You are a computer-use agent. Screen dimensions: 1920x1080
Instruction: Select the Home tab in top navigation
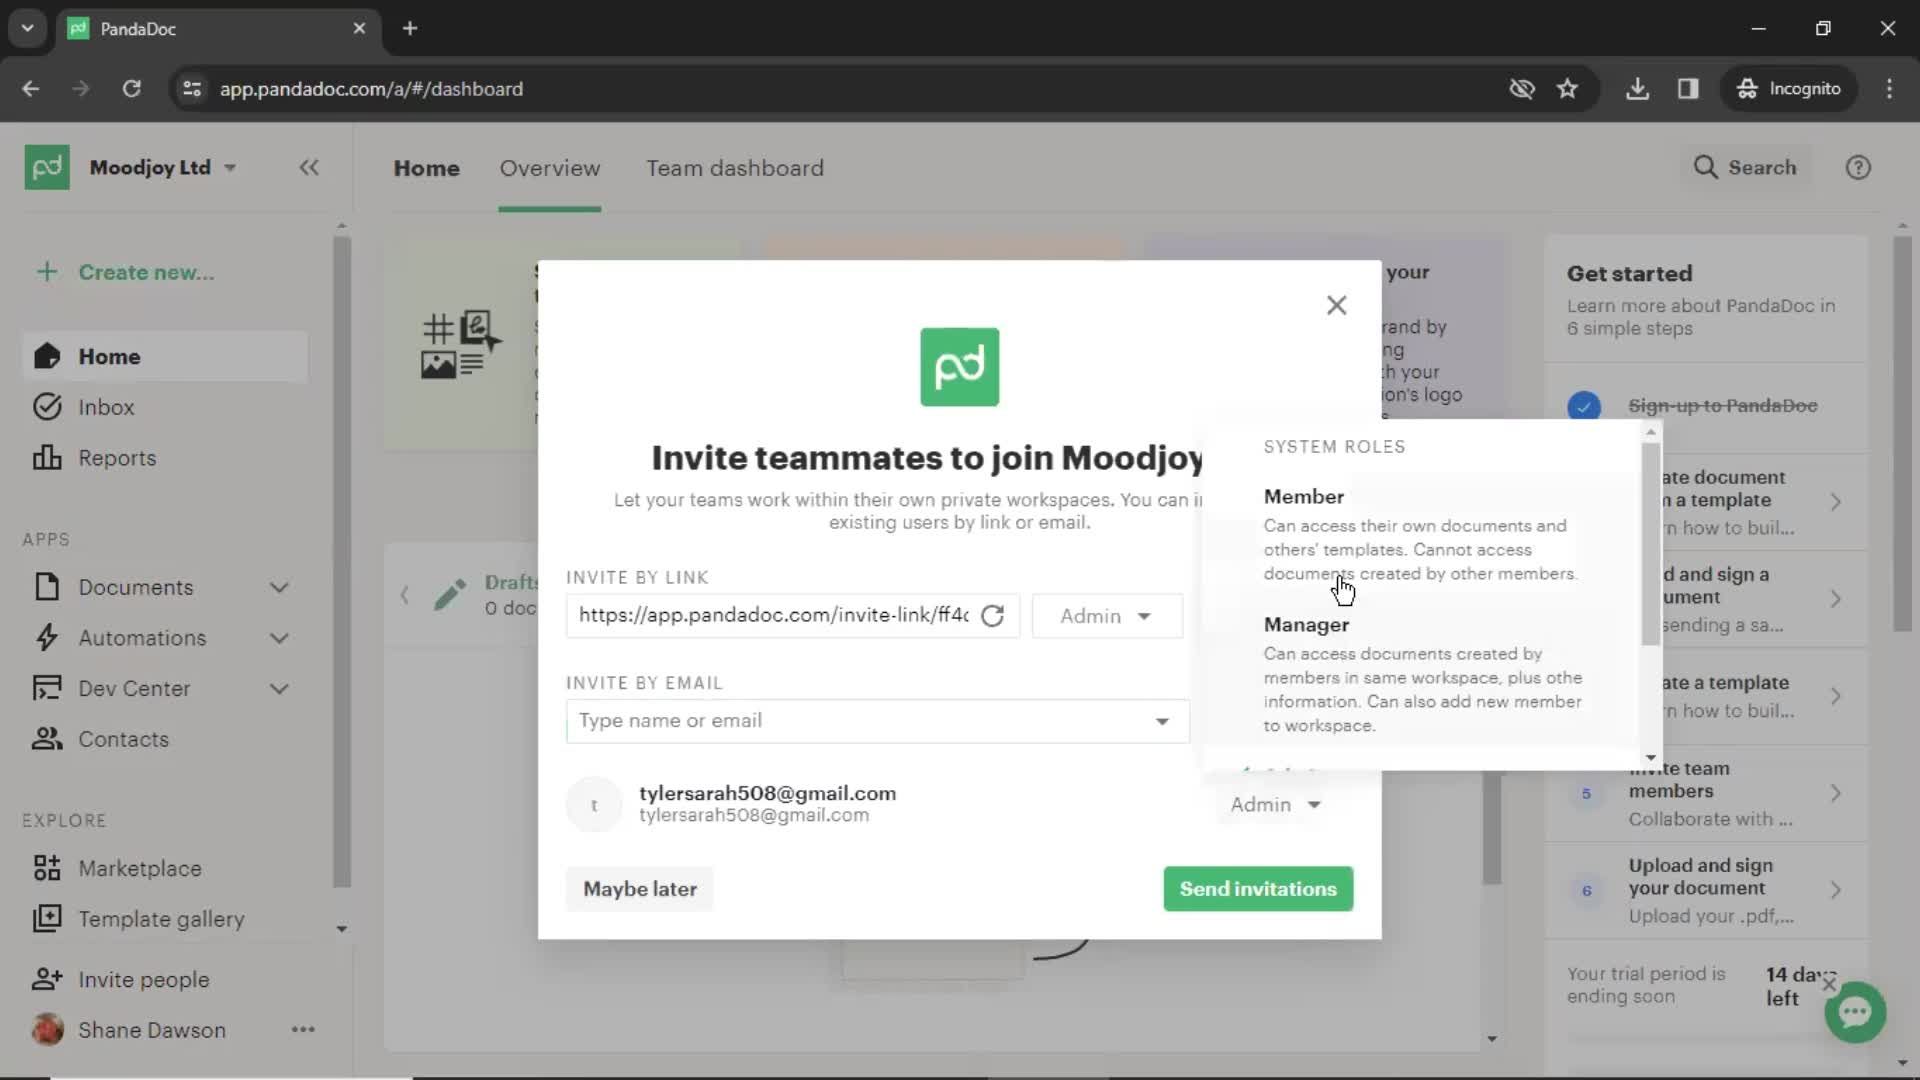426,167
